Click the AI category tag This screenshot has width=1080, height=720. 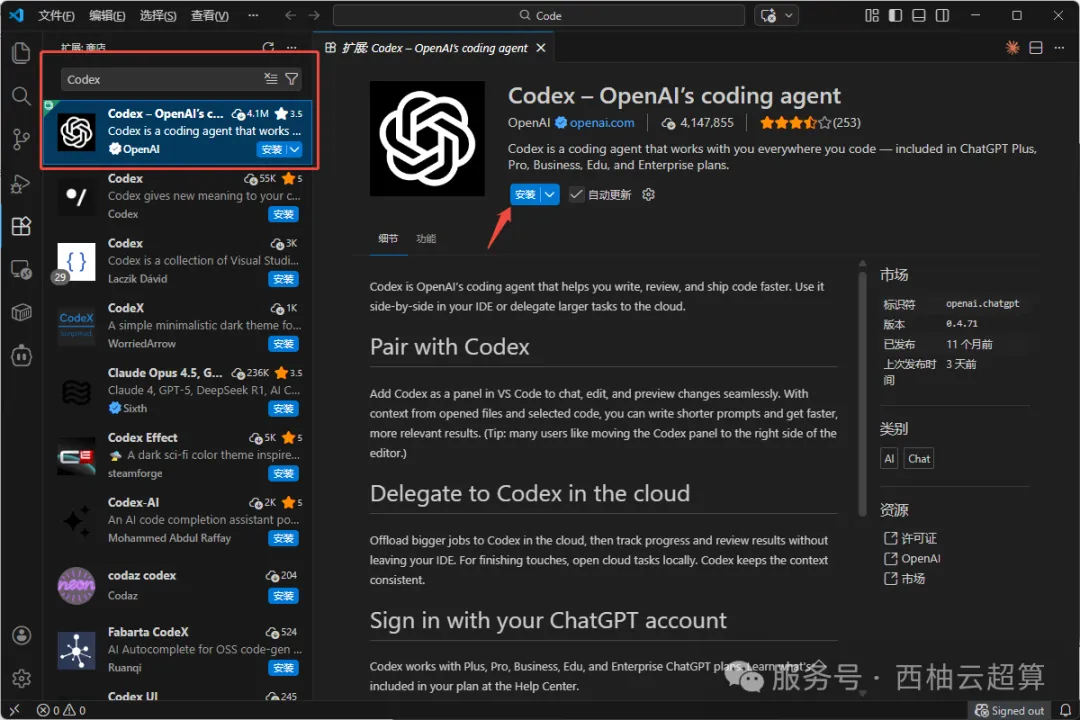pos(889,459)
